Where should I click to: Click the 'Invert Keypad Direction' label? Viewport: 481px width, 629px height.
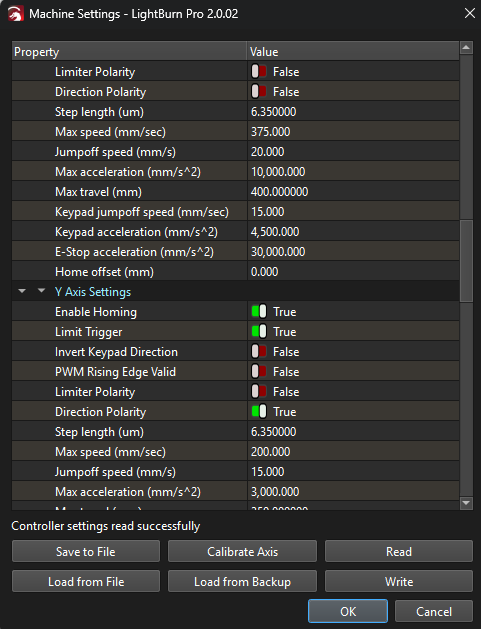tap(116, 352)
